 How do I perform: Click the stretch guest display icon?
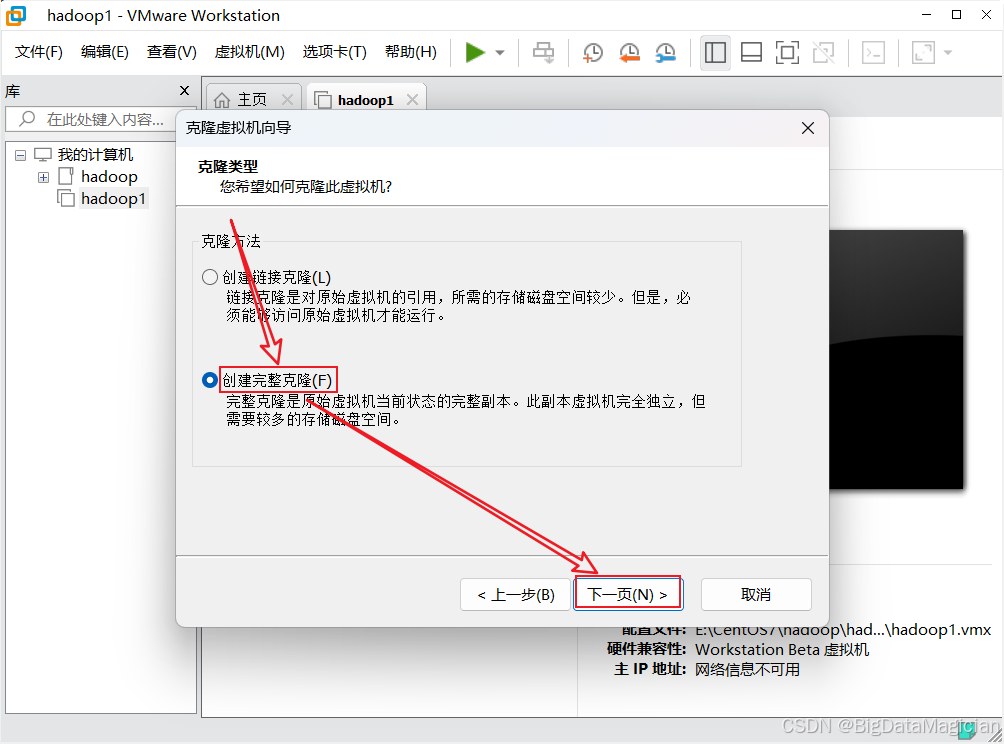[x=923, y=53]
